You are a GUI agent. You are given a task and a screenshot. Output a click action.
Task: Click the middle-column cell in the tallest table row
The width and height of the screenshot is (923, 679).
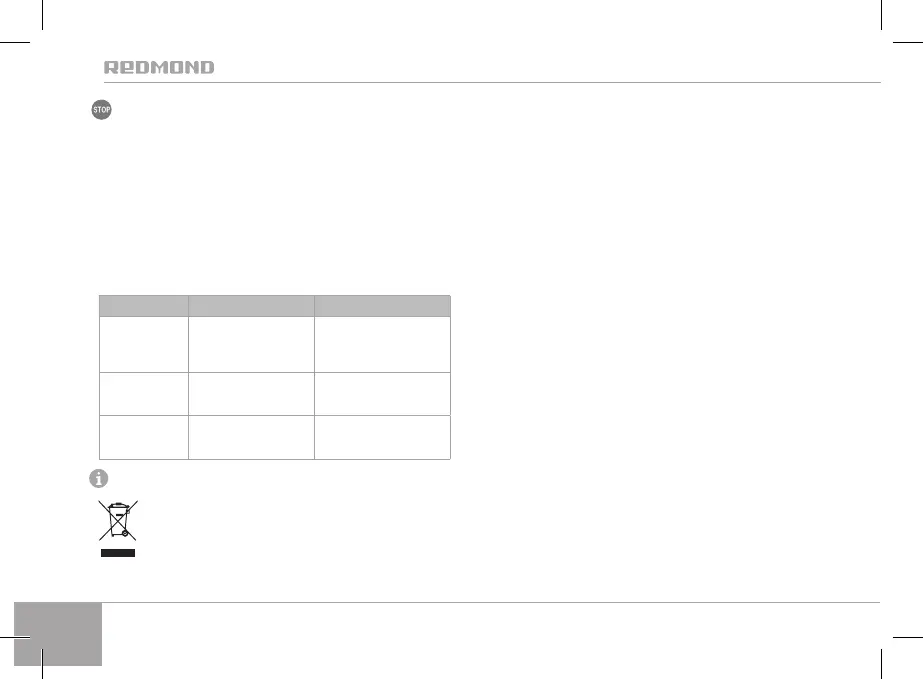251,345
